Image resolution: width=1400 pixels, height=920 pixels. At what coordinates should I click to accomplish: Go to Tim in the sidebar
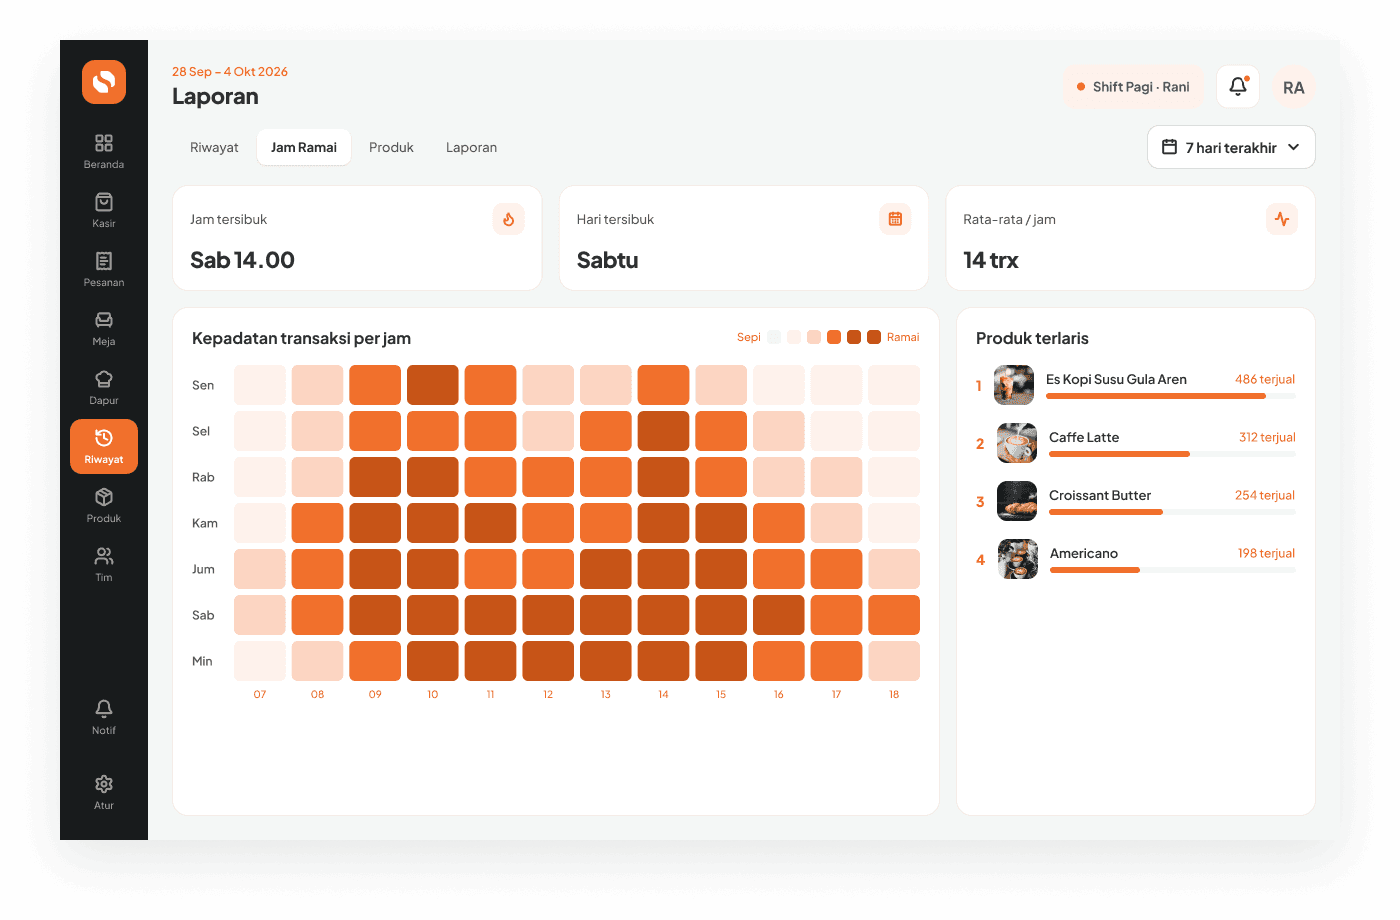tap(104, 564)
